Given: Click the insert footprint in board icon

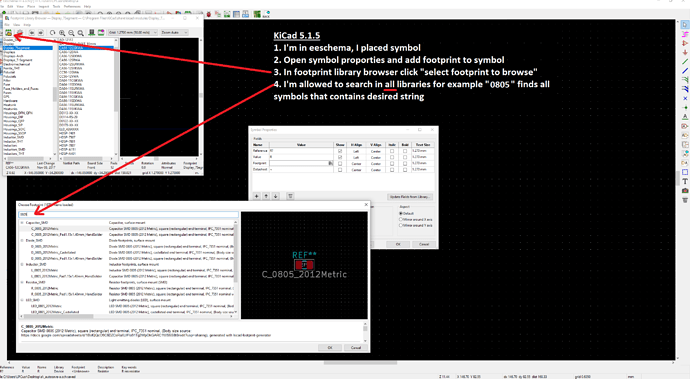Looking at the screenshot, I should click(x=101, y=33).
